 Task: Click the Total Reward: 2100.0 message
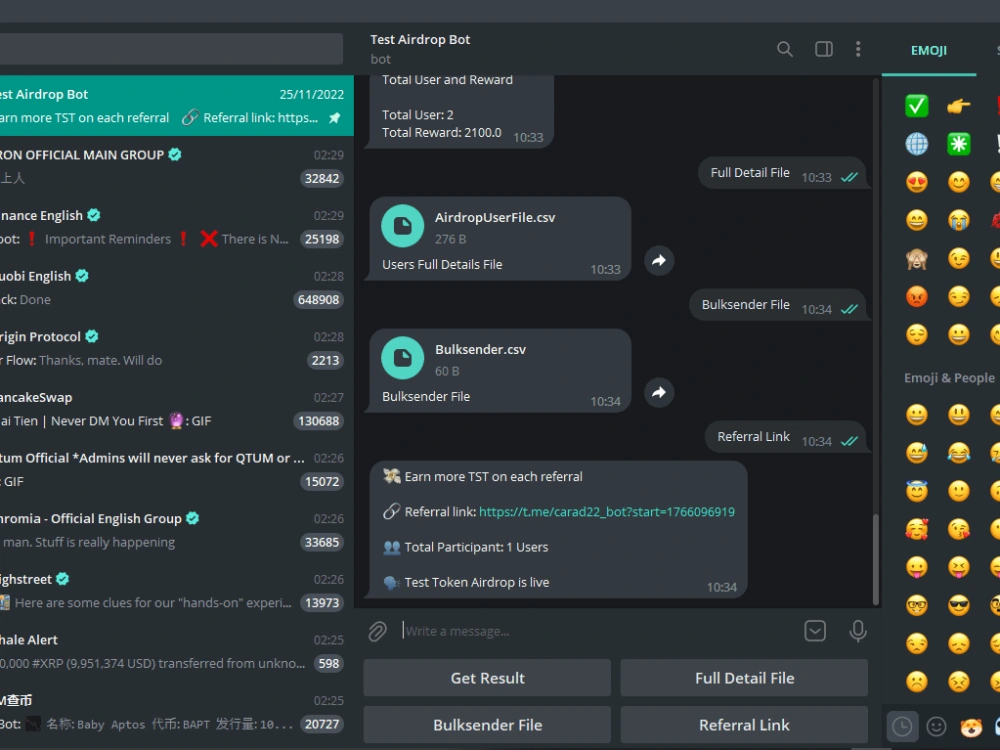point(441,133)
